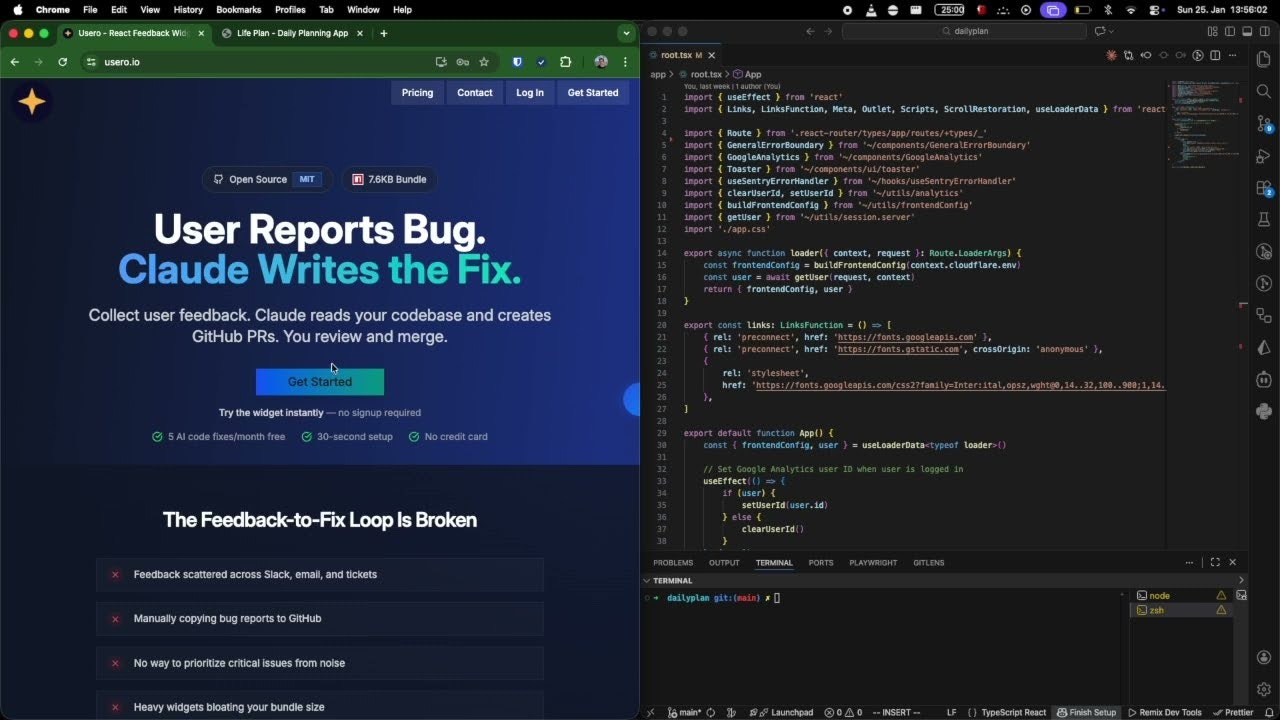This screenshot has width=1280, height=720.
Task: Click the Claude sparkle icon in editor toolbar
Action: point(1111,55)
